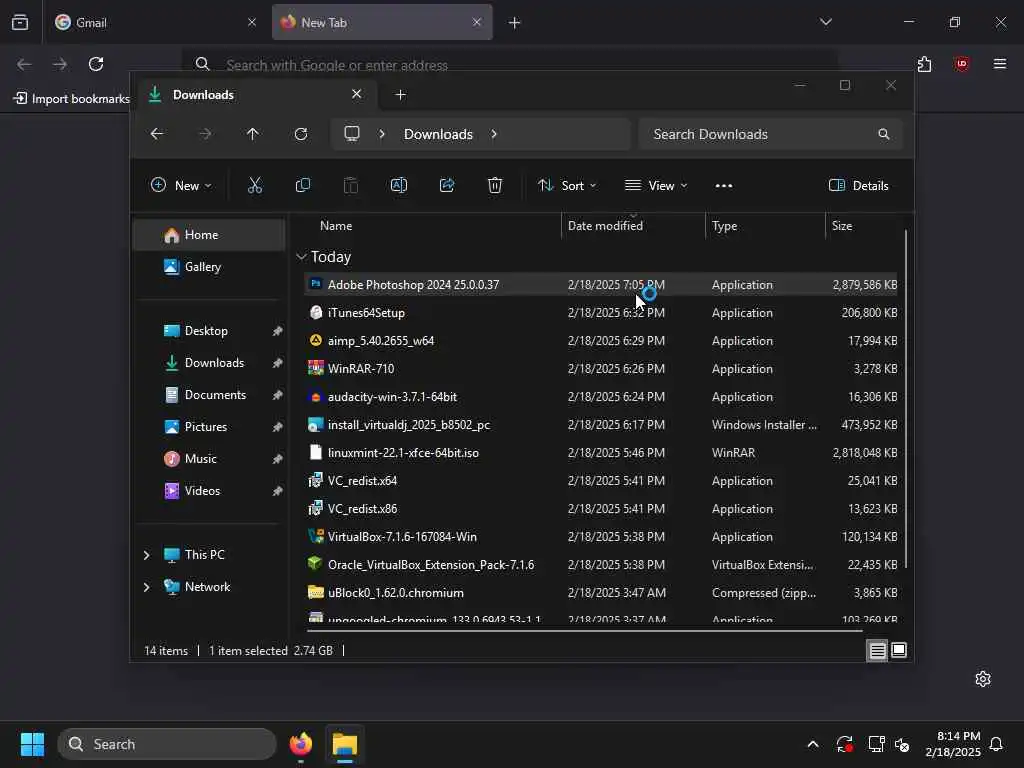Click the uBlock Origin icon in Firefox toolbar
This screenshot has height=768, width=1024.
[x=961, y=64]
